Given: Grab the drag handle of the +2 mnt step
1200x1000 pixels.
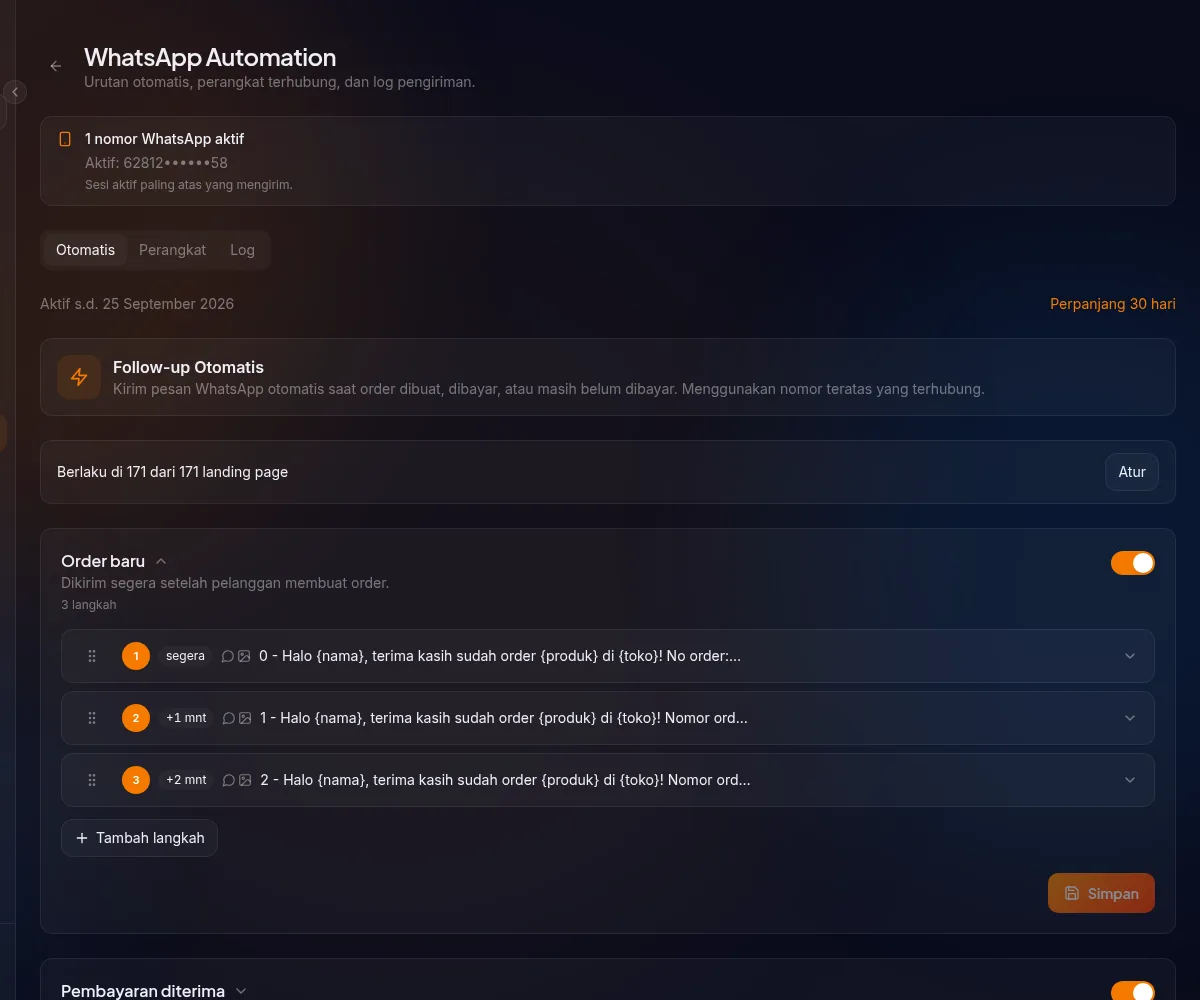Looking at the screenshot, I should click(92, 780).
